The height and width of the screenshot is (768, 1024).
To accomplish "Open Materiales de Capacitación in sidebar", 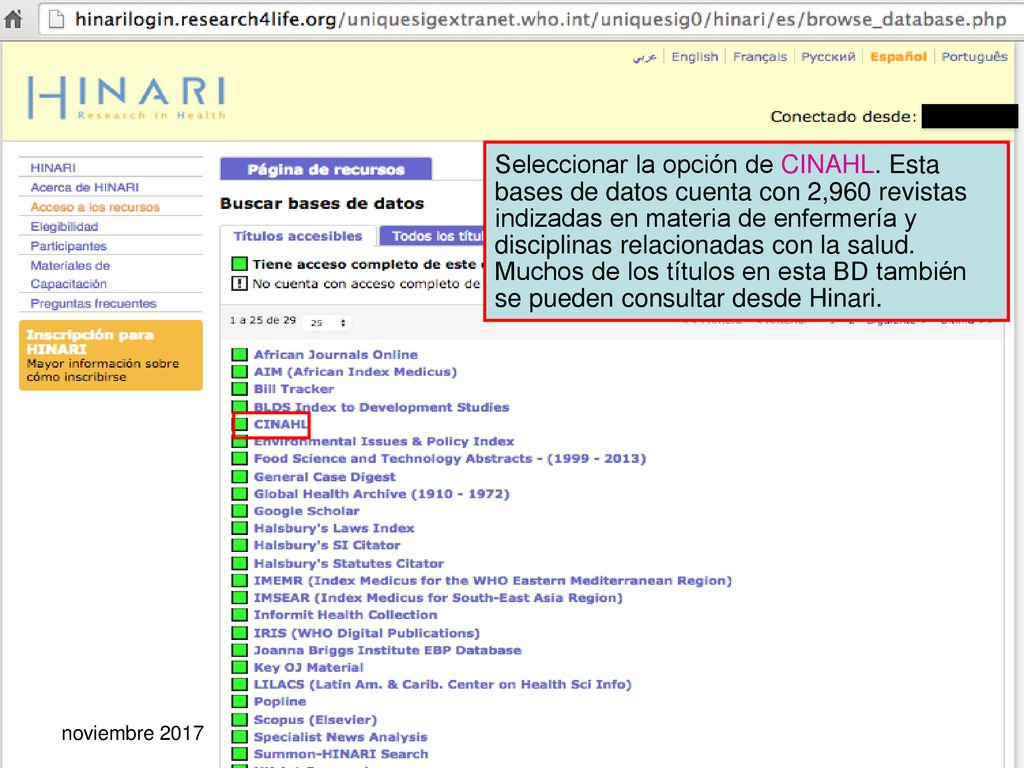I will tap(70, 275).
